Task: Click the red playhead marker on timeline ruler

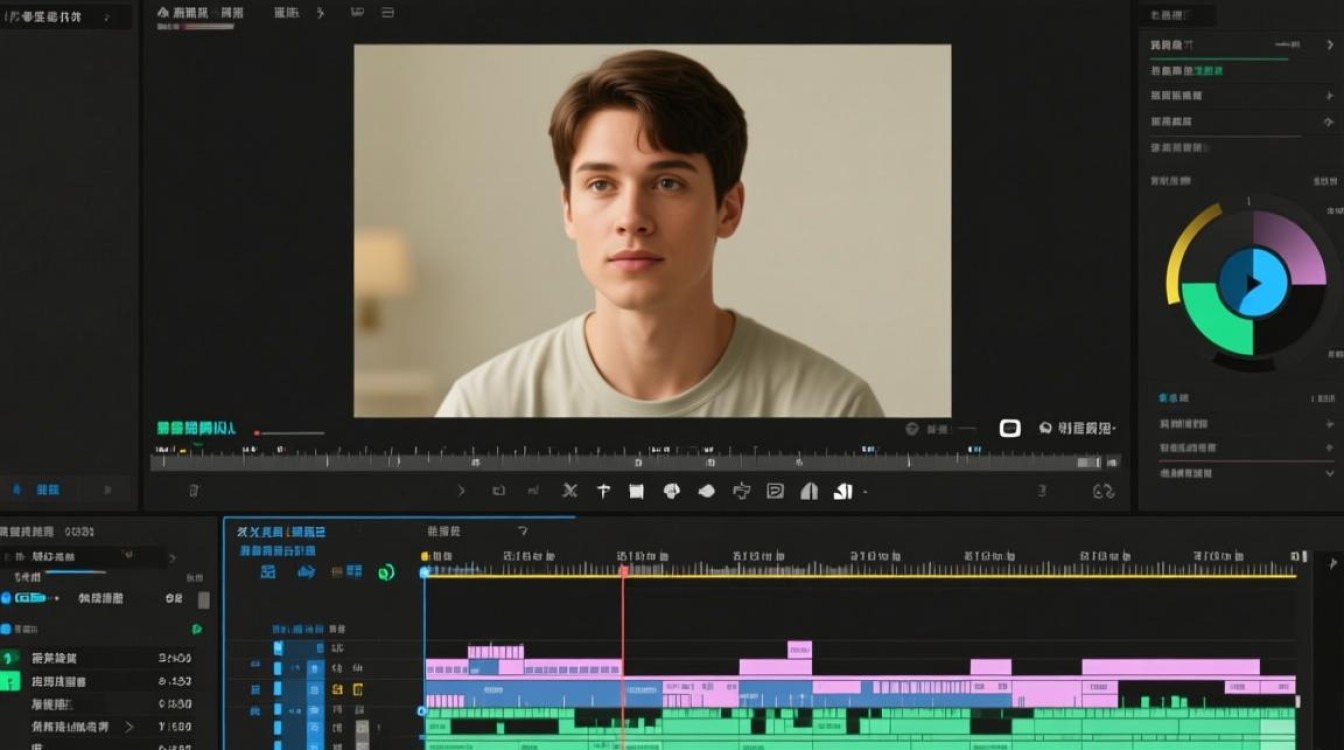Action: (623, 570)
